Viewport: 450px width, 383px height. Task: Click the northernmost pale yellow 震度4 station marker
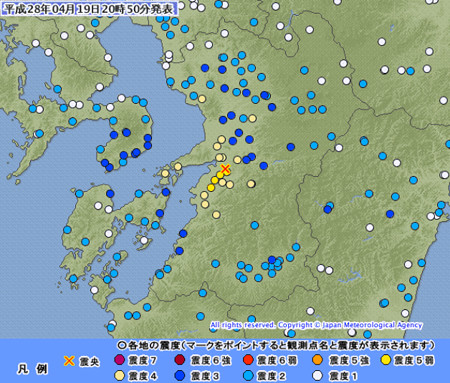[202, 99]
